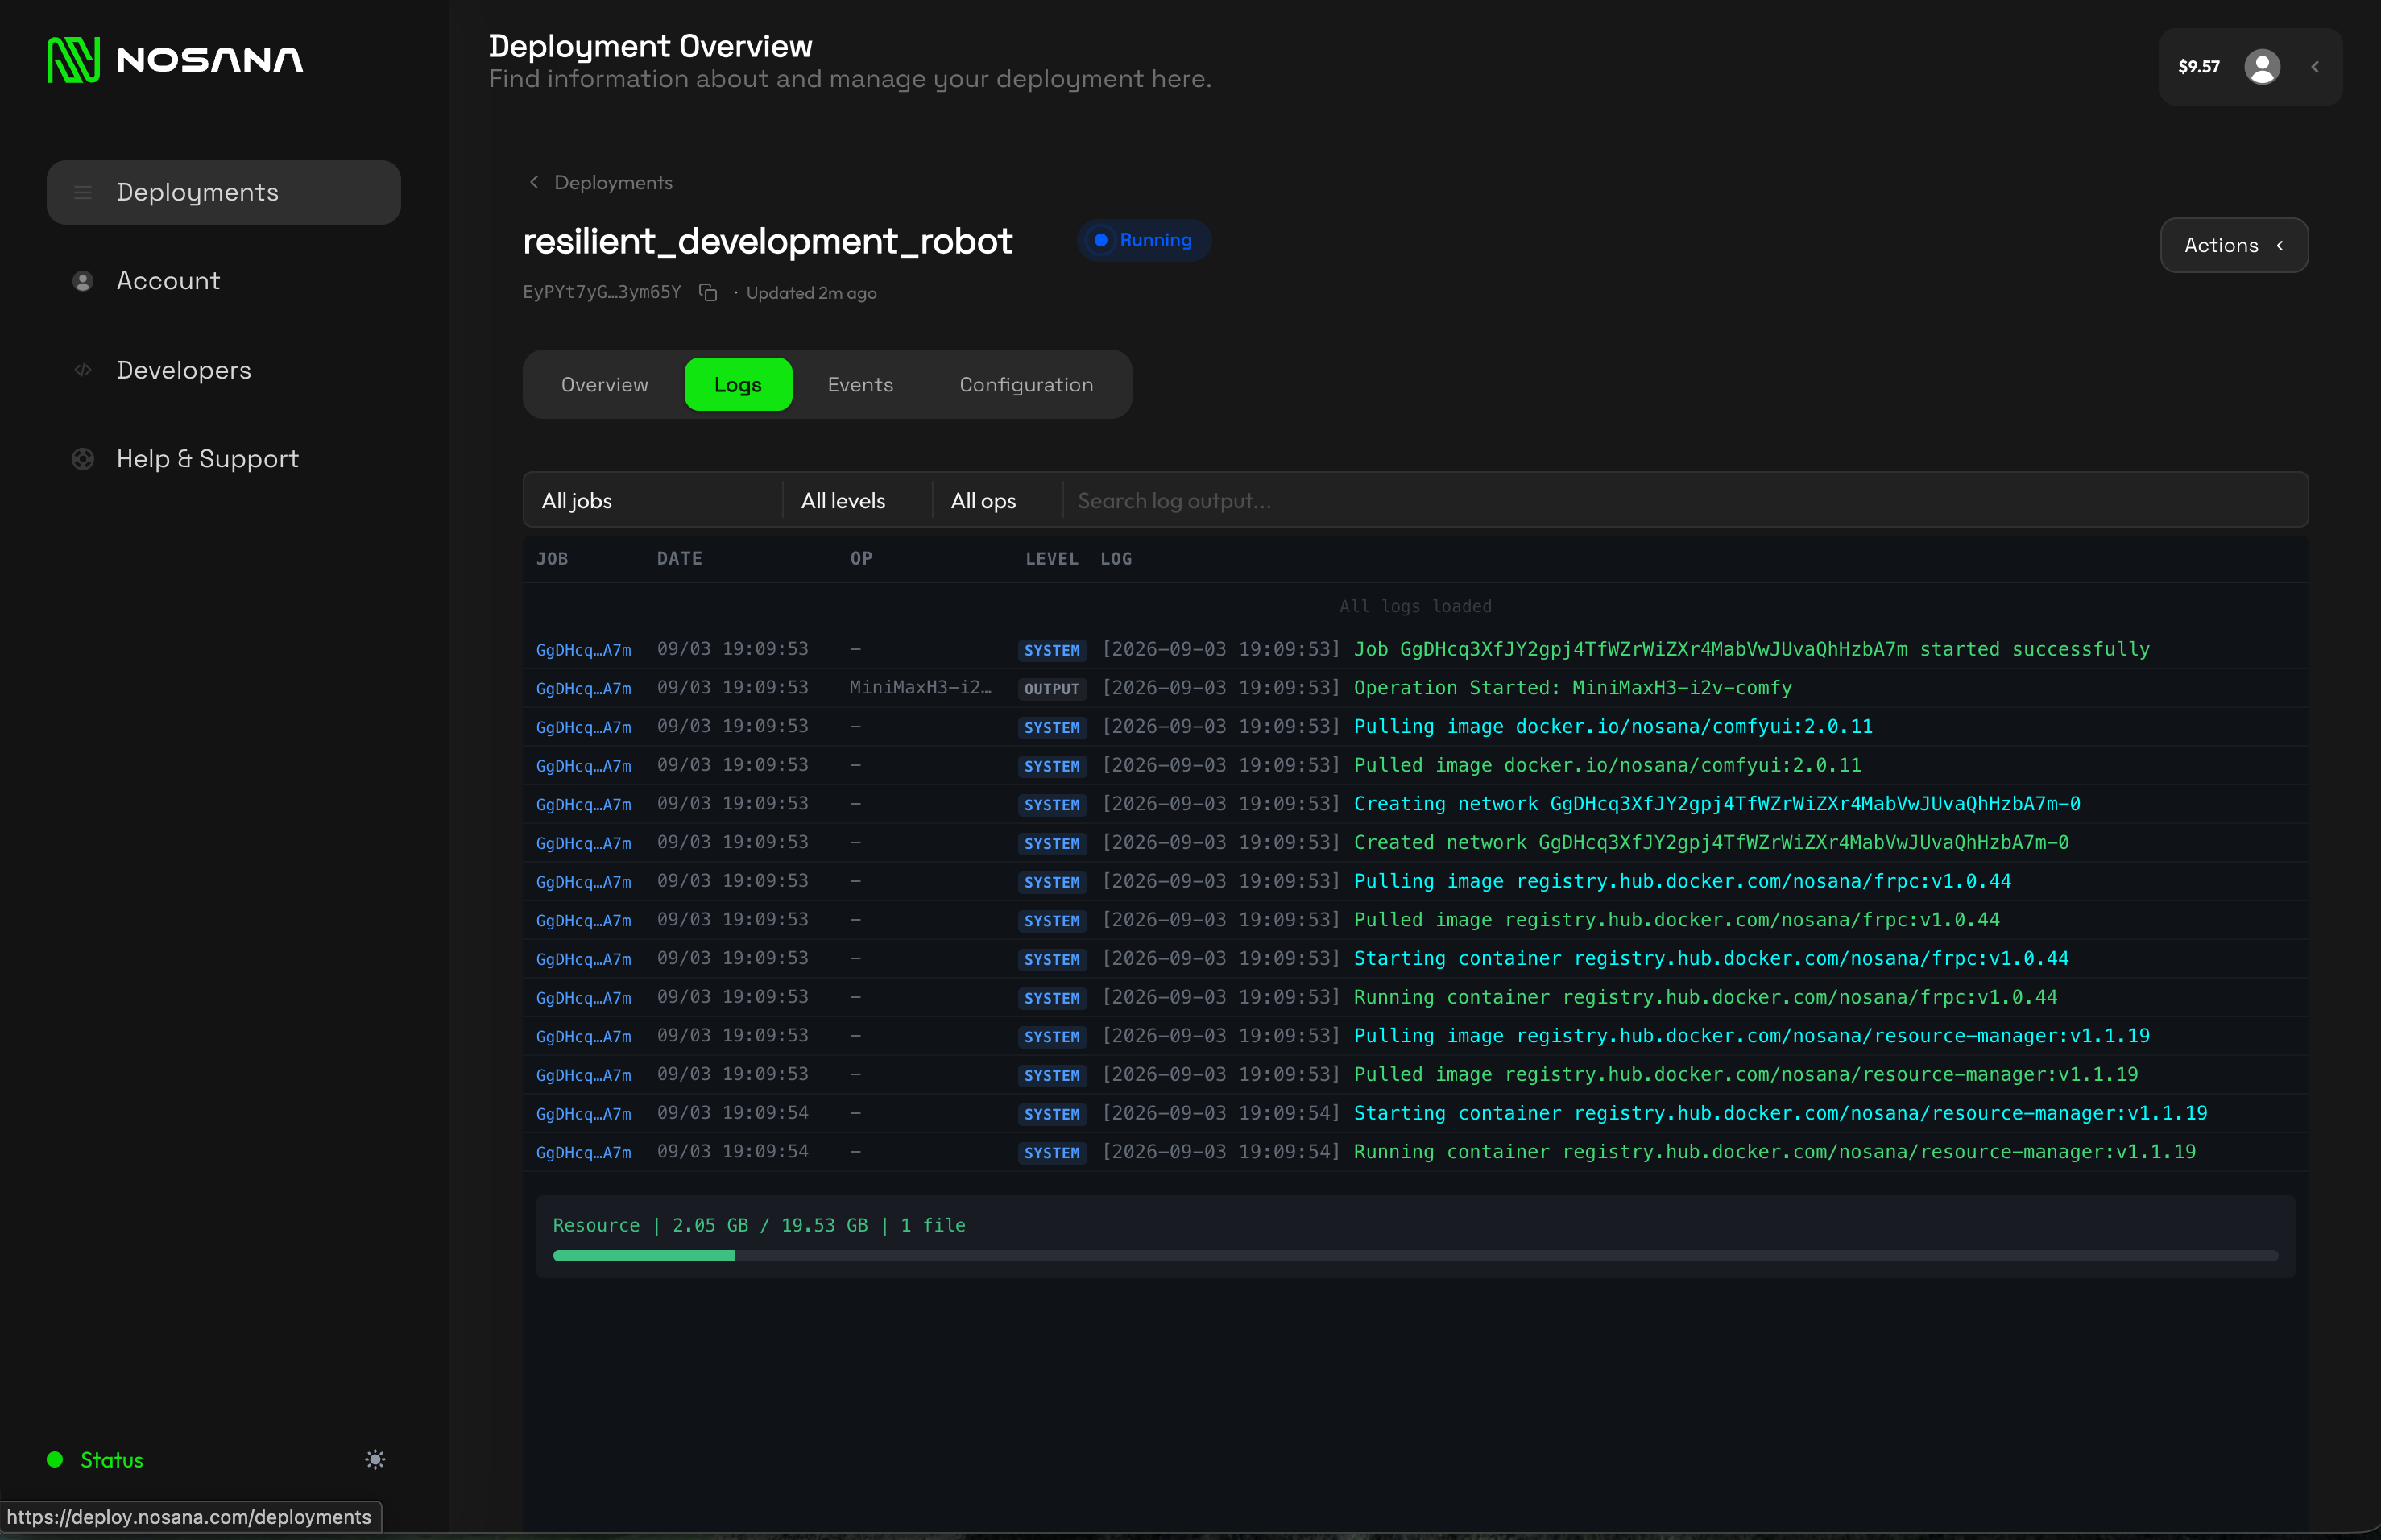This screenshot has height=1540, width=2381.
Task: Click 'Created network' log line
Action: click(1711, 842)
